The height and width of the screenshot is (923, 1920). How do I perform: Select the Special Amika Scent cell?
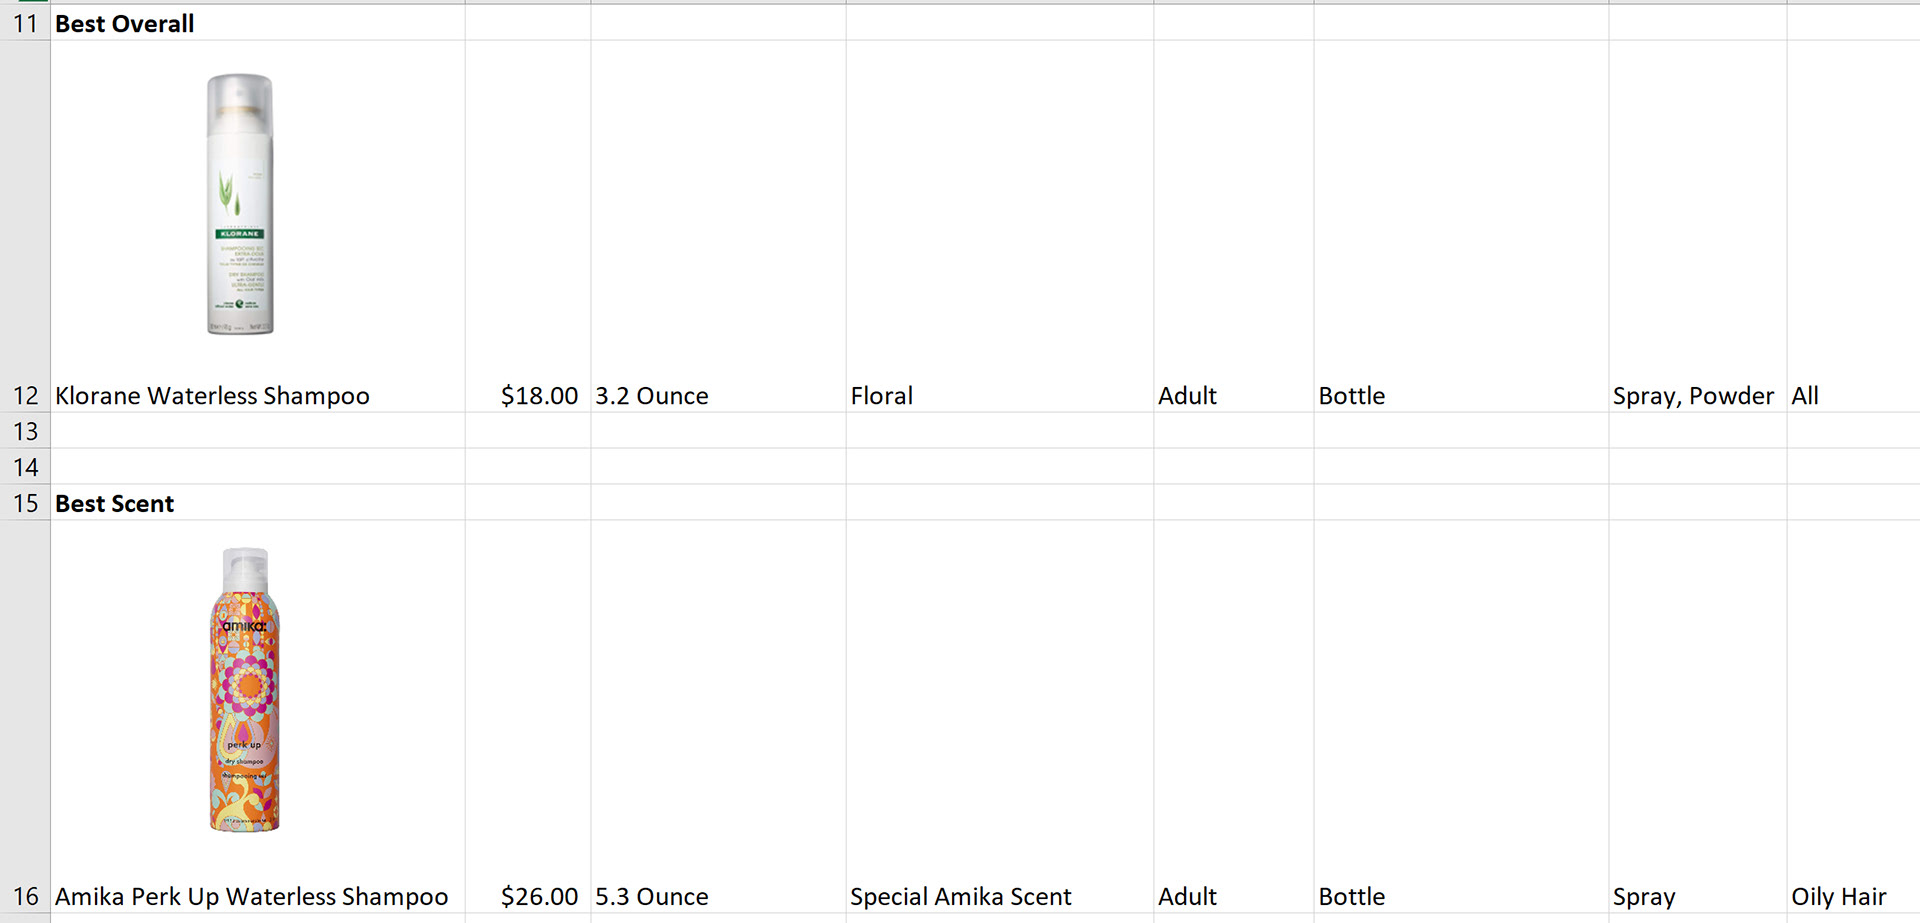coord(1000,896)
